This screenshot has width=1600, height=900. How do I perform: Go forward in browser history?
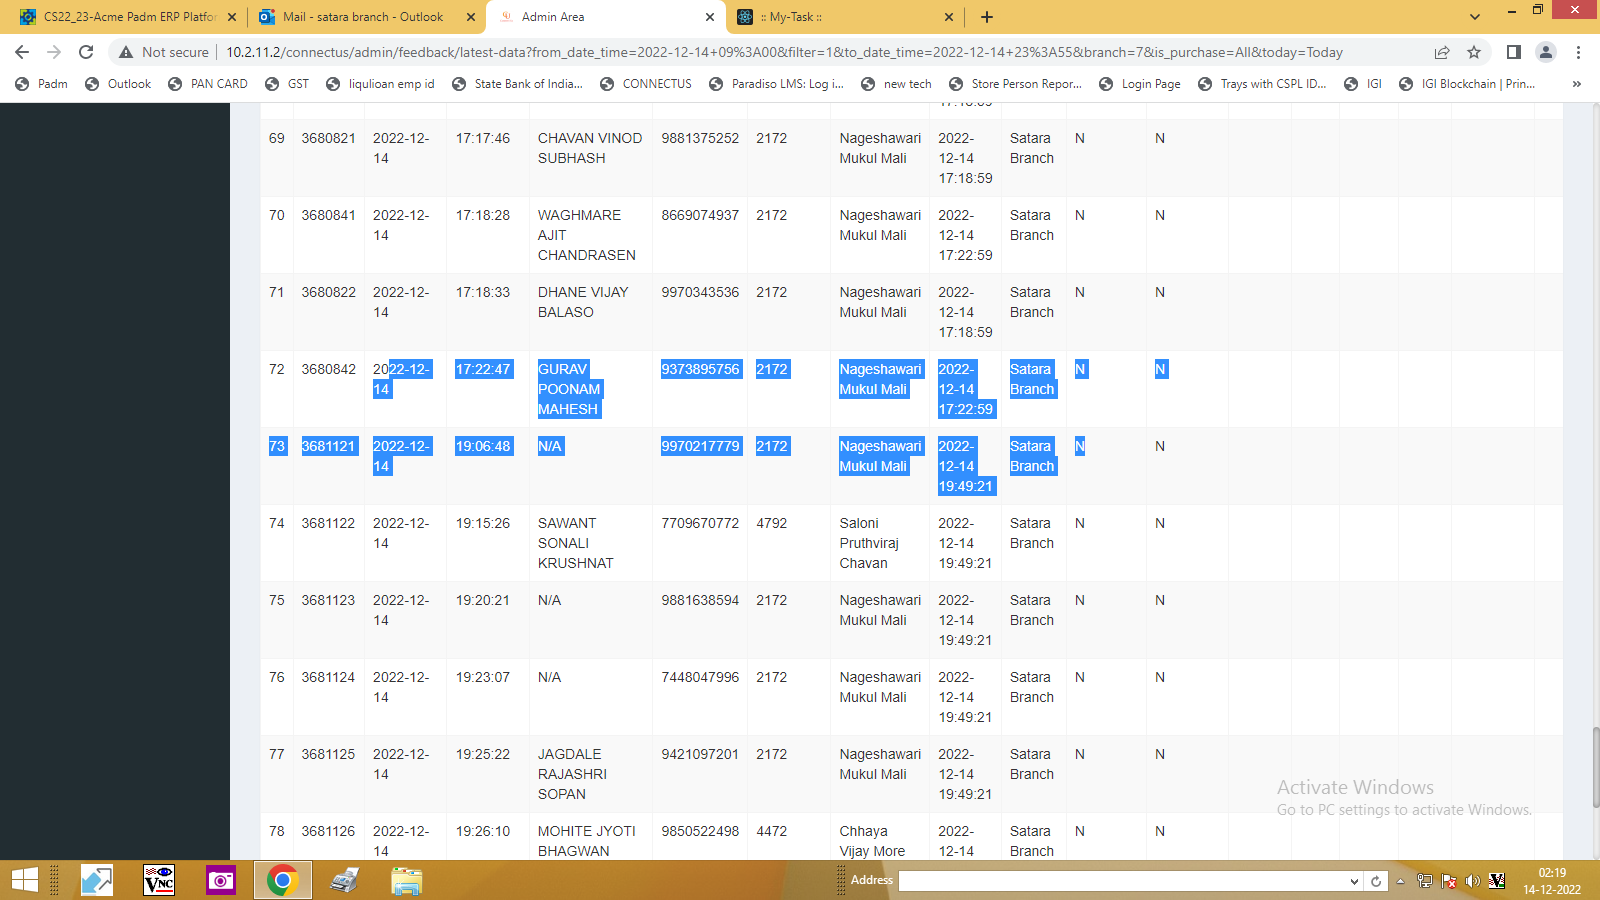pyautogui.click(x=54, y=52)
